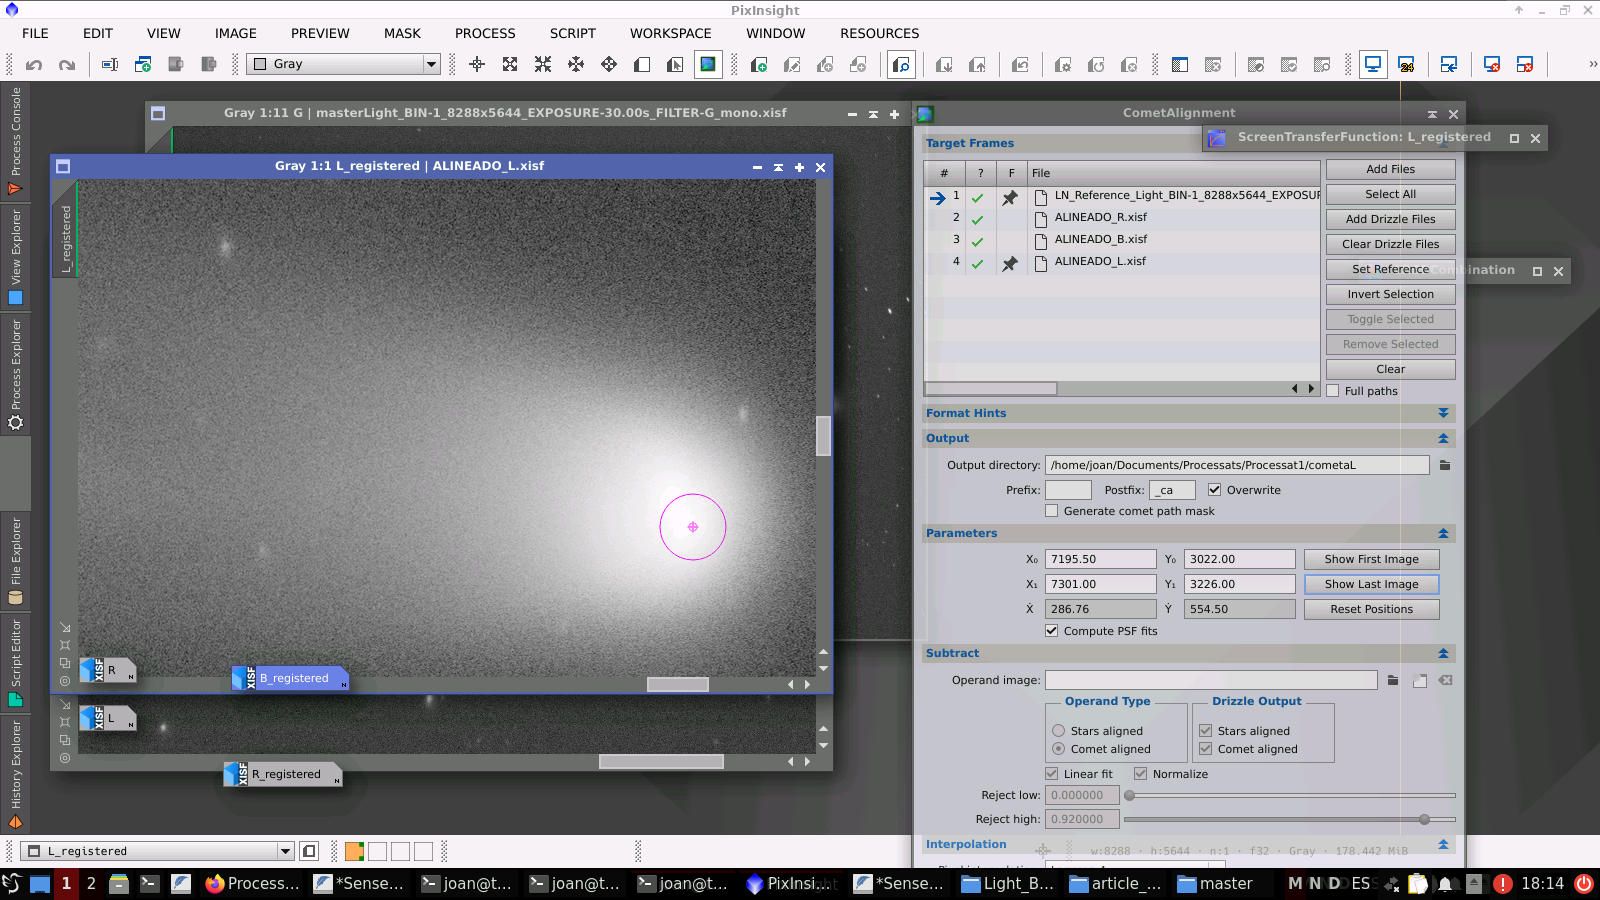Click the 24-bit screen LUT toolbar icon
Screen dimensions: 1600x900
tap(1406, 65)
